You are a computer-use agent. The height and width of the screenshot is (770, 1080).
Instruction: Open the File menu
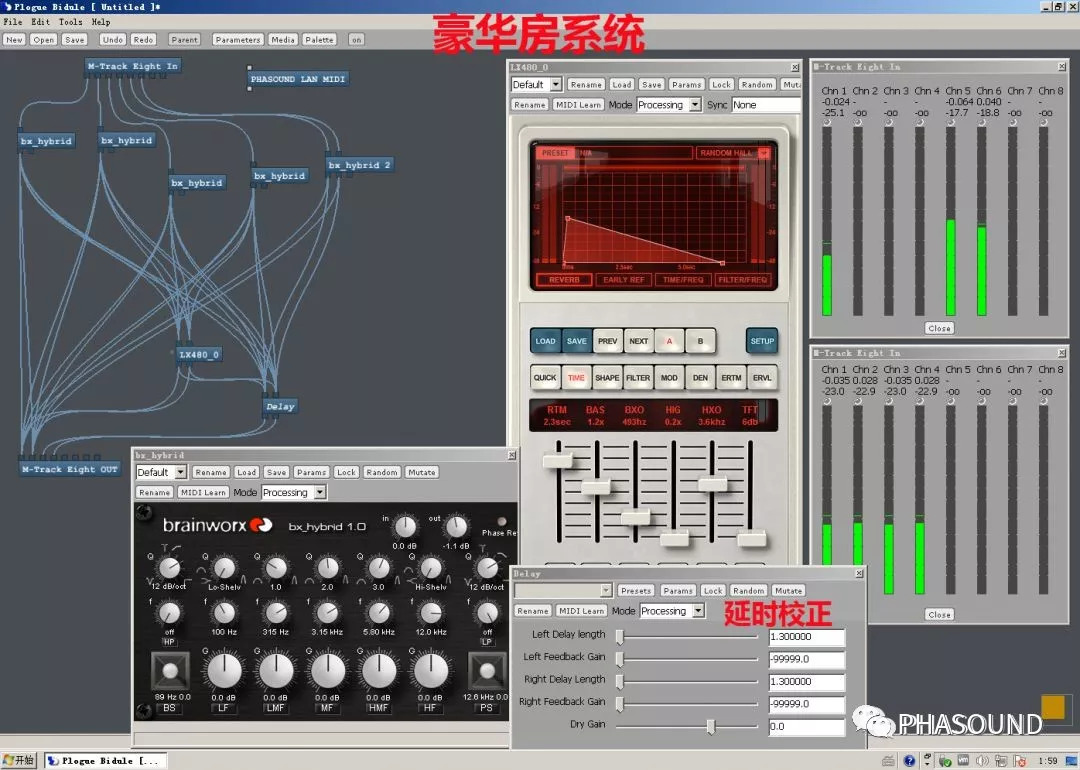[13, 20]
